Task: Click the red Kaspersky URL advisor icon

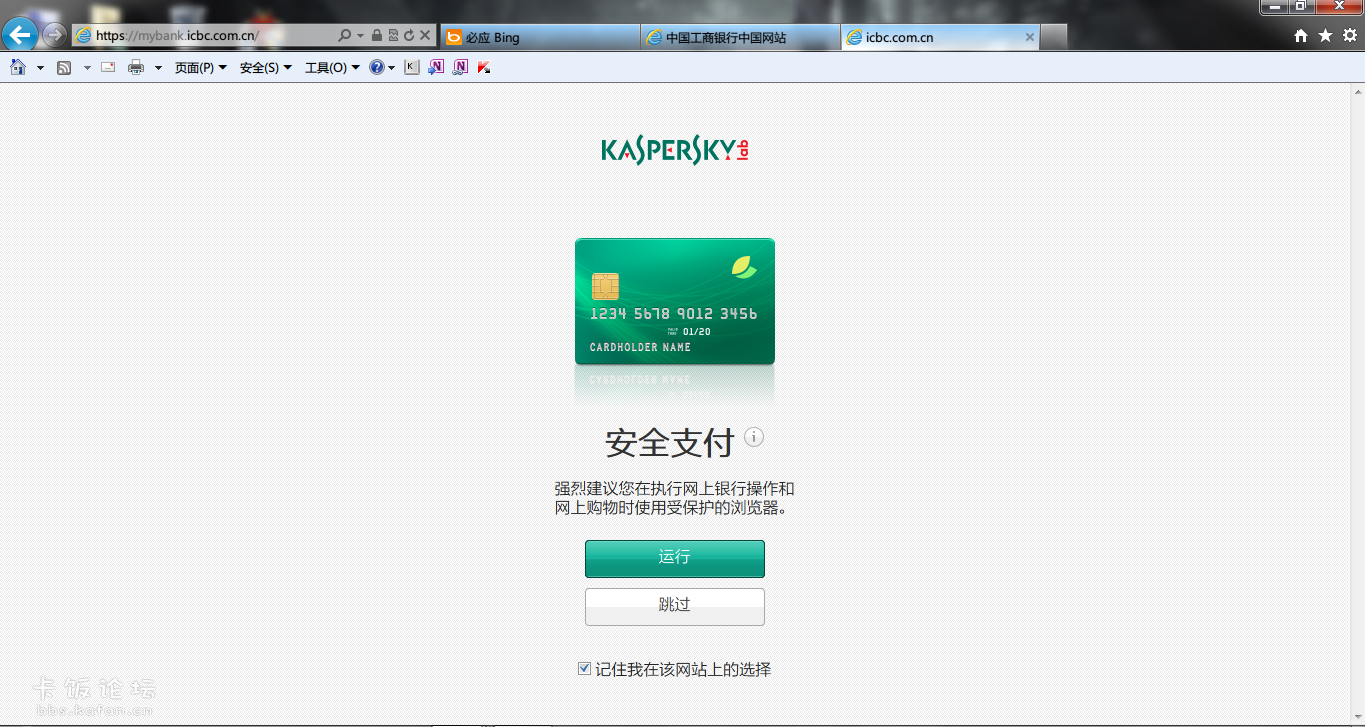Action: 484,67
